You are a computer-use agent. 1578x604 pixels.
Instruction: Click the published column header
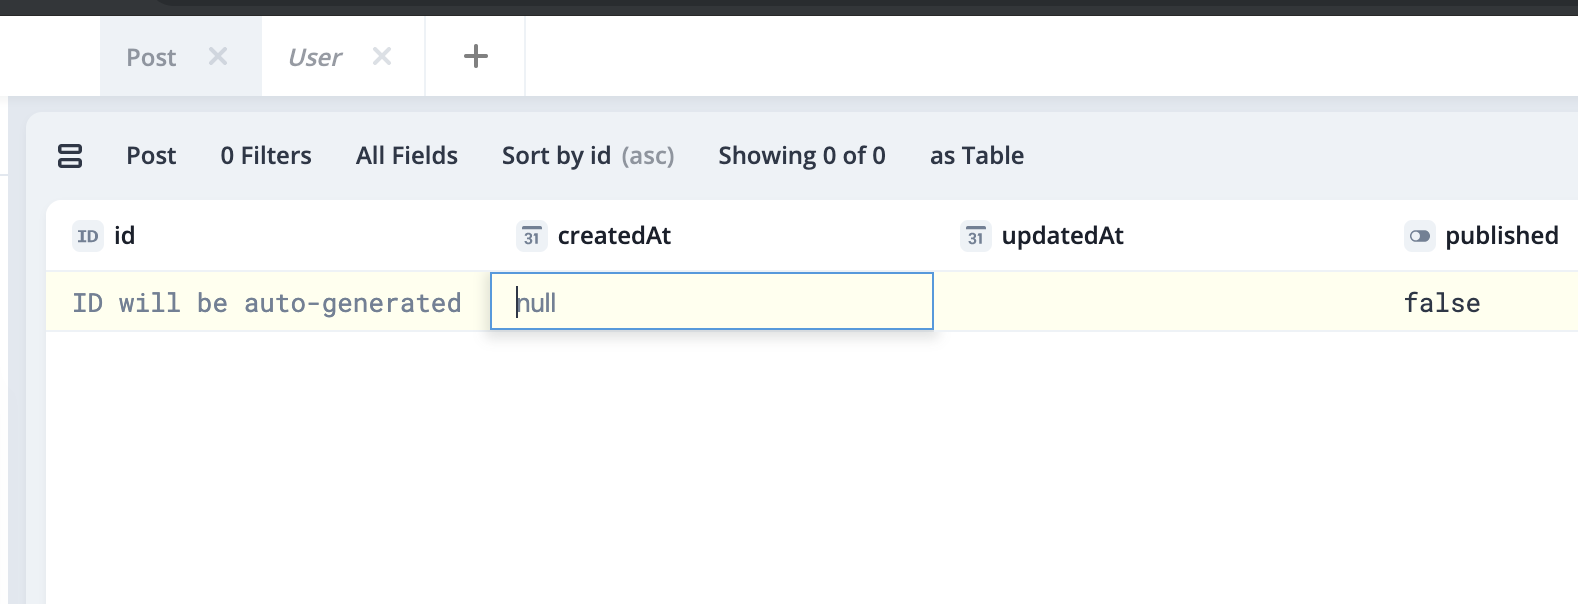(1501, 236)
